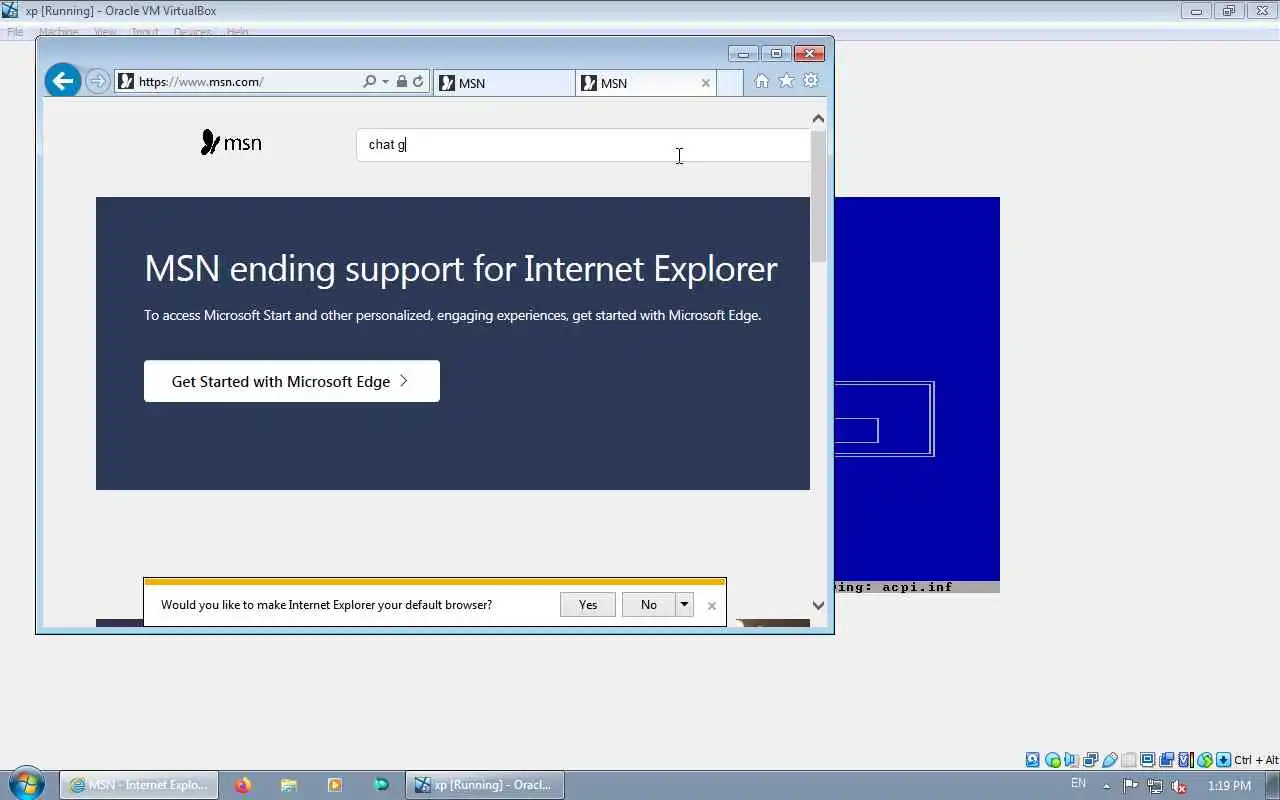Screen dimensions: 1280x800
Task: Open a new tab in Internet Explorer
Action: click(x=730, y=83)
